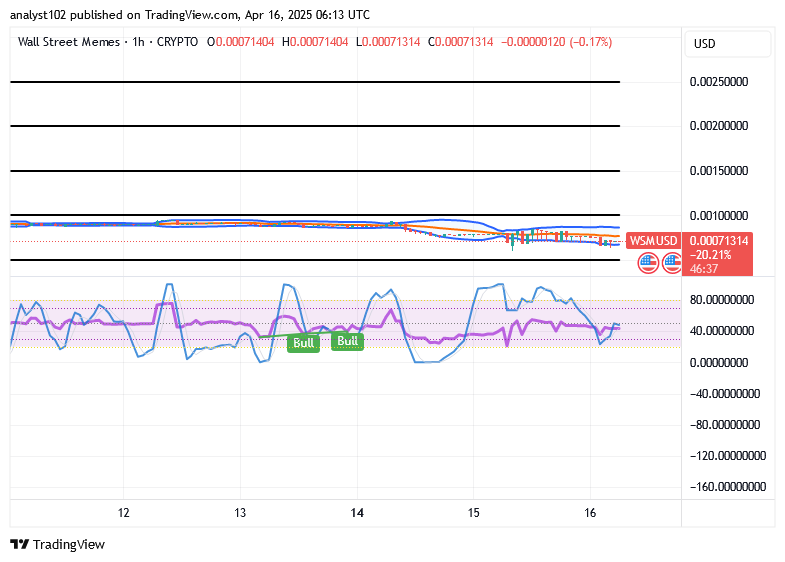Click the 46:37 countdown timer
The image size is (785, 562).
pos(704,269)
